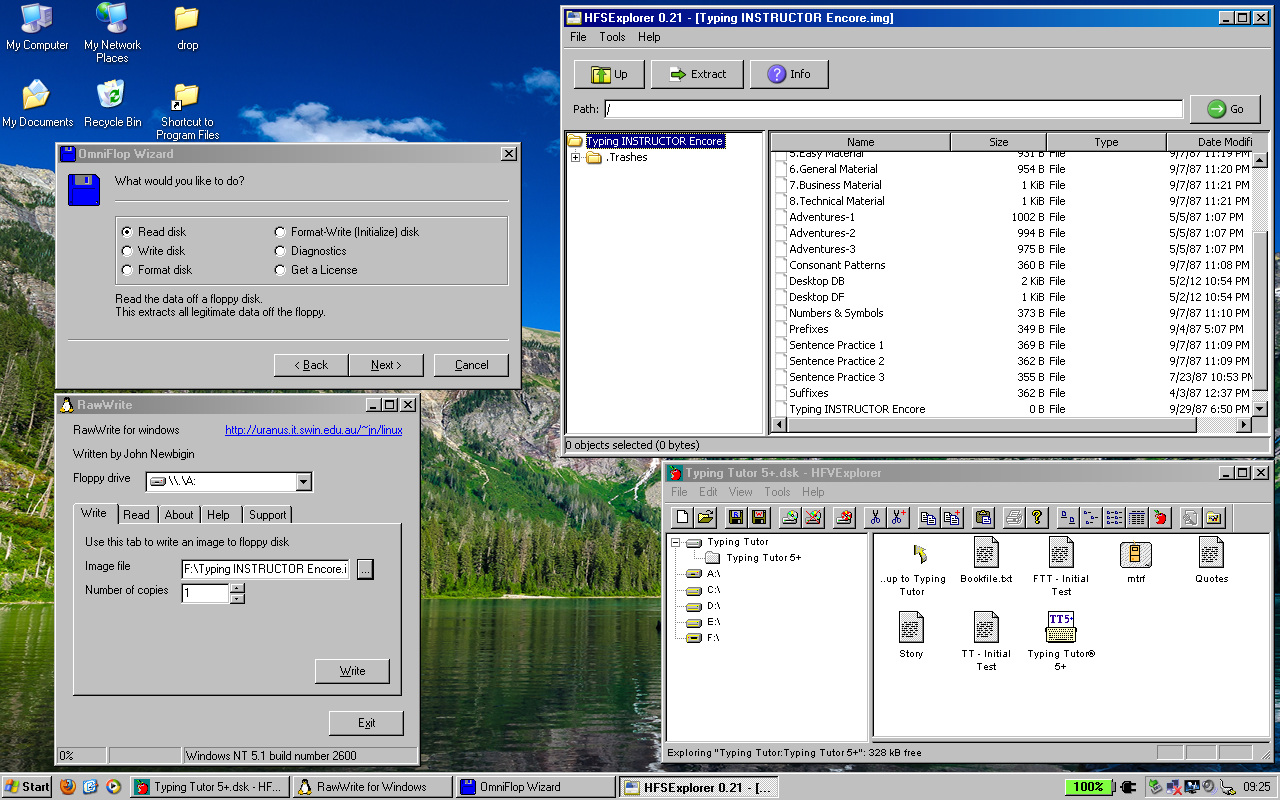Image resolution: width=1280 pixels, height=800 pixels.
Task: Open the Floppy drive dropdown in RawWrite
Action: pyautogui.click(x=304, y=482)
